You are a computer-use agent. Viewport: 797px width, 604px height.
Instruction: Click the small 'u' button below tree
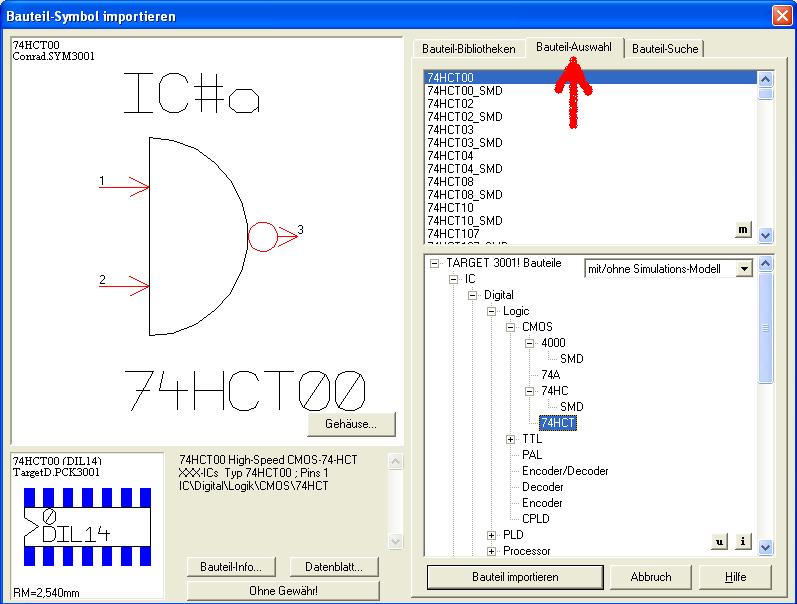point(718,541)
